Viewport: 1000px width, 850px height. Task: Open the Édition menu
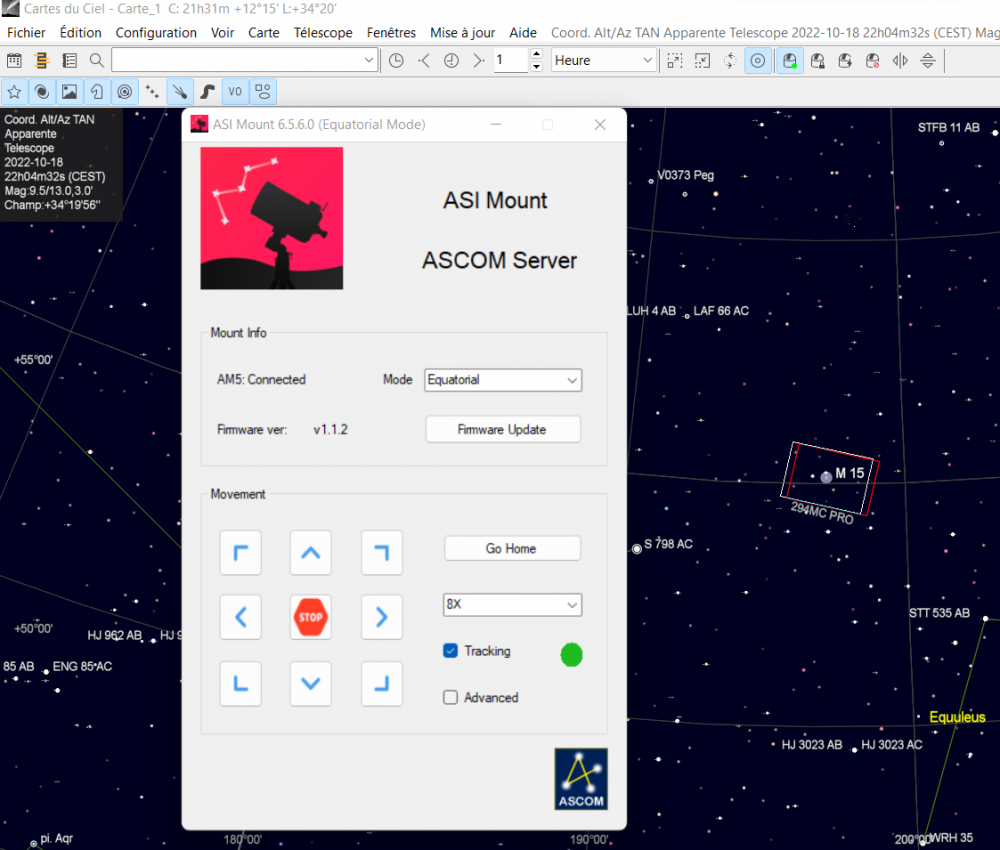coord(80,33)
